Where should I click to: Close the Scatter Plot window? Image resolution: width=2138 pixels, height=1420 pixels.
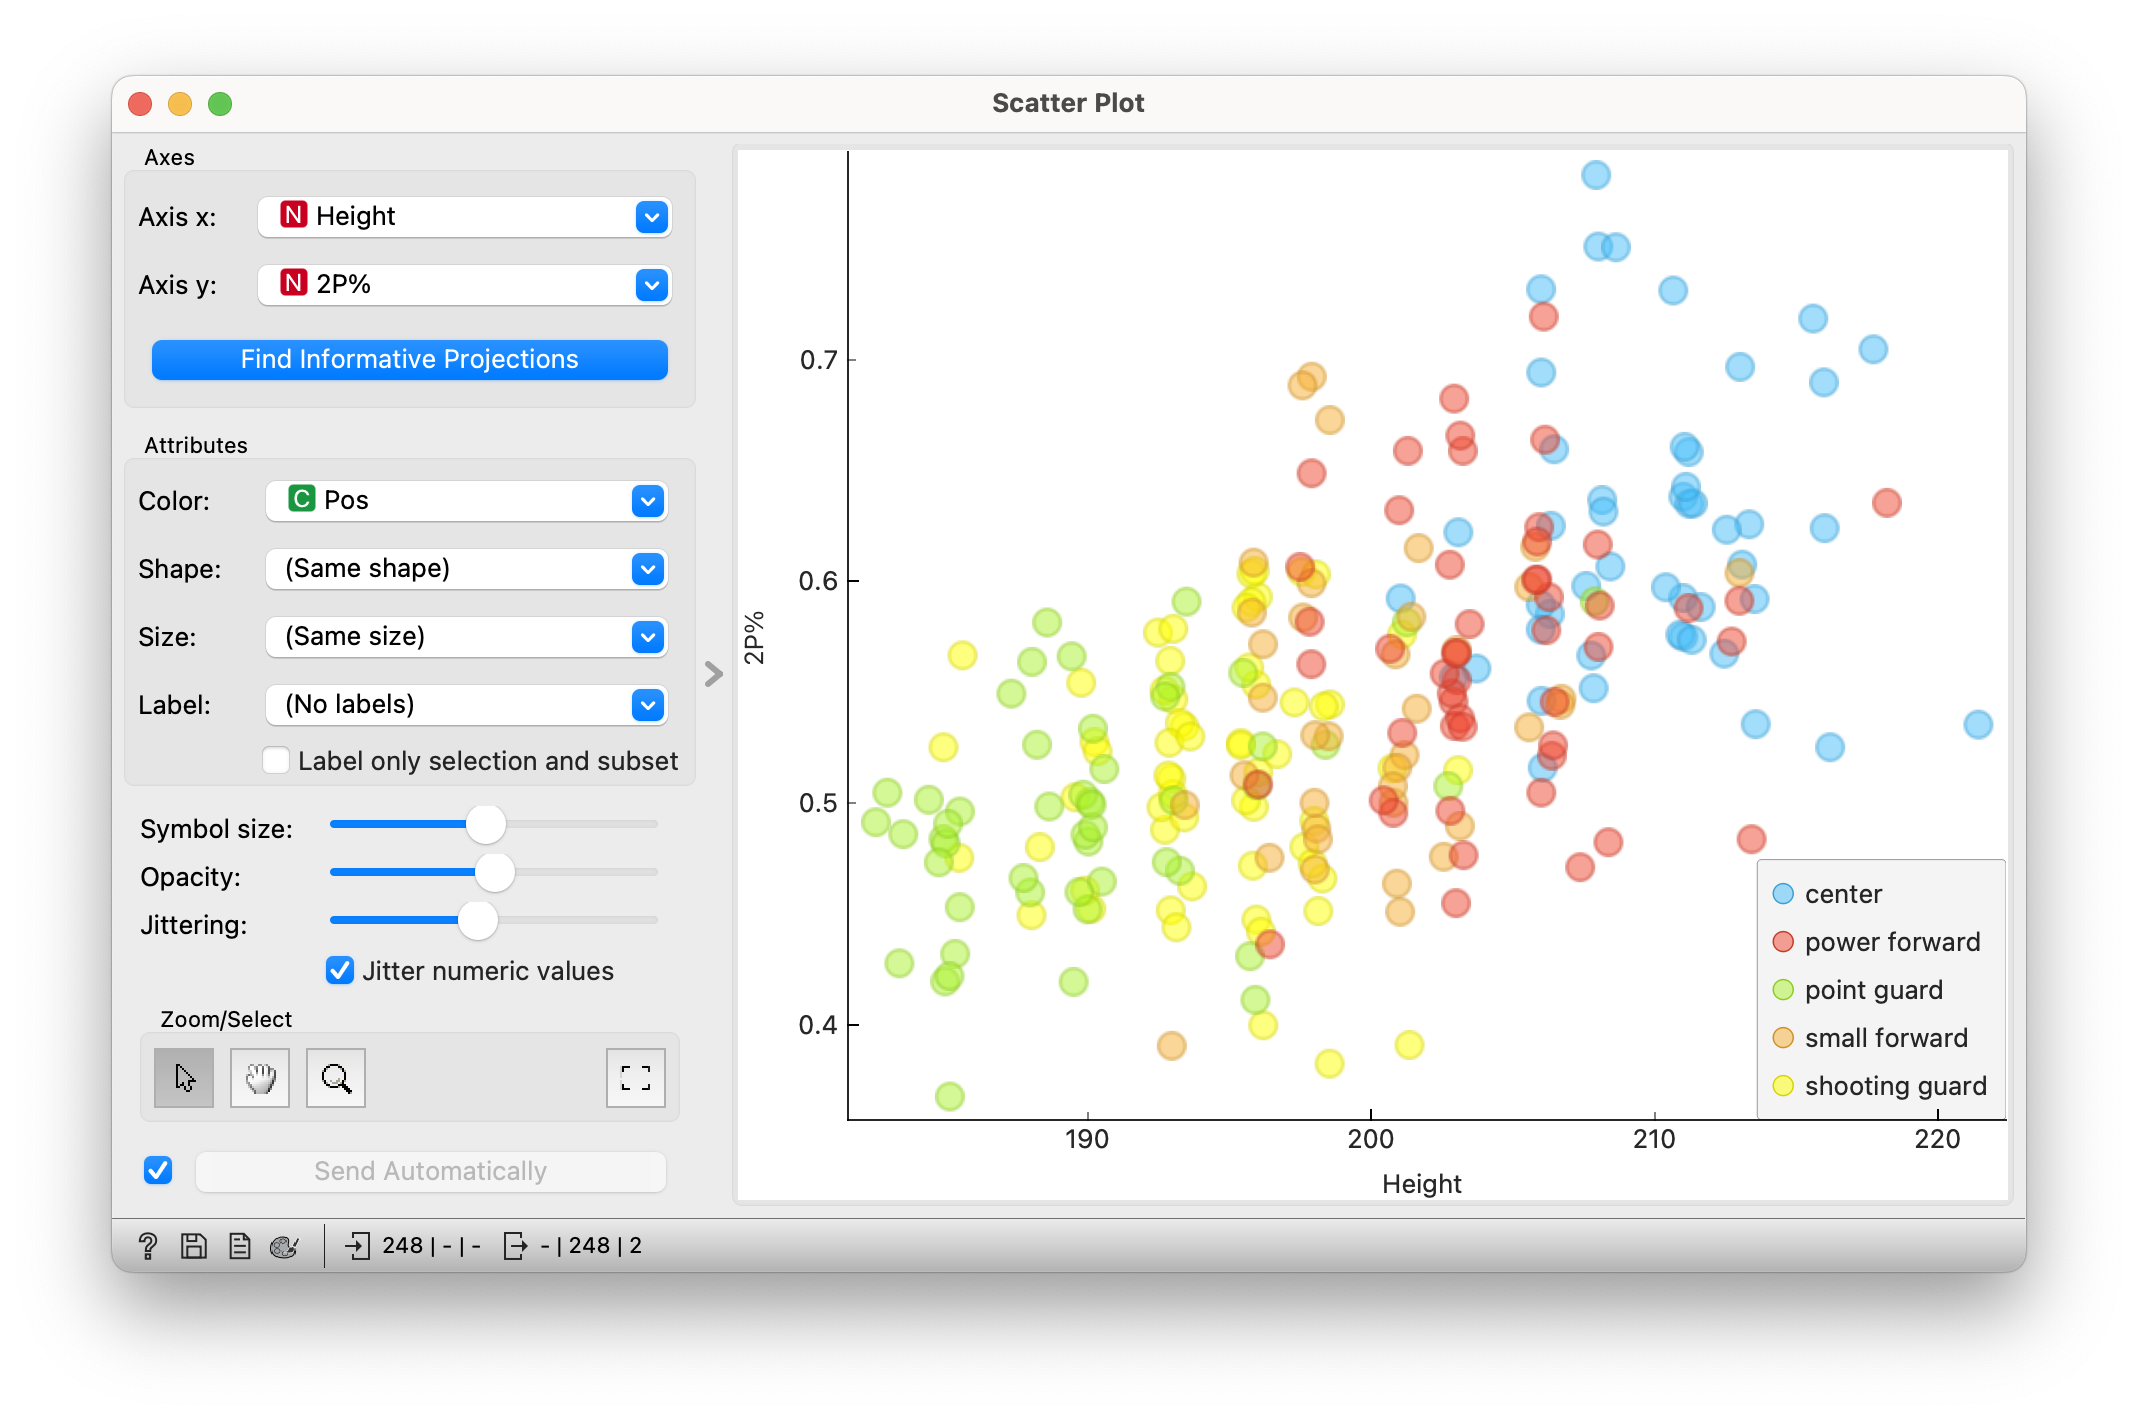click(140, 103)
